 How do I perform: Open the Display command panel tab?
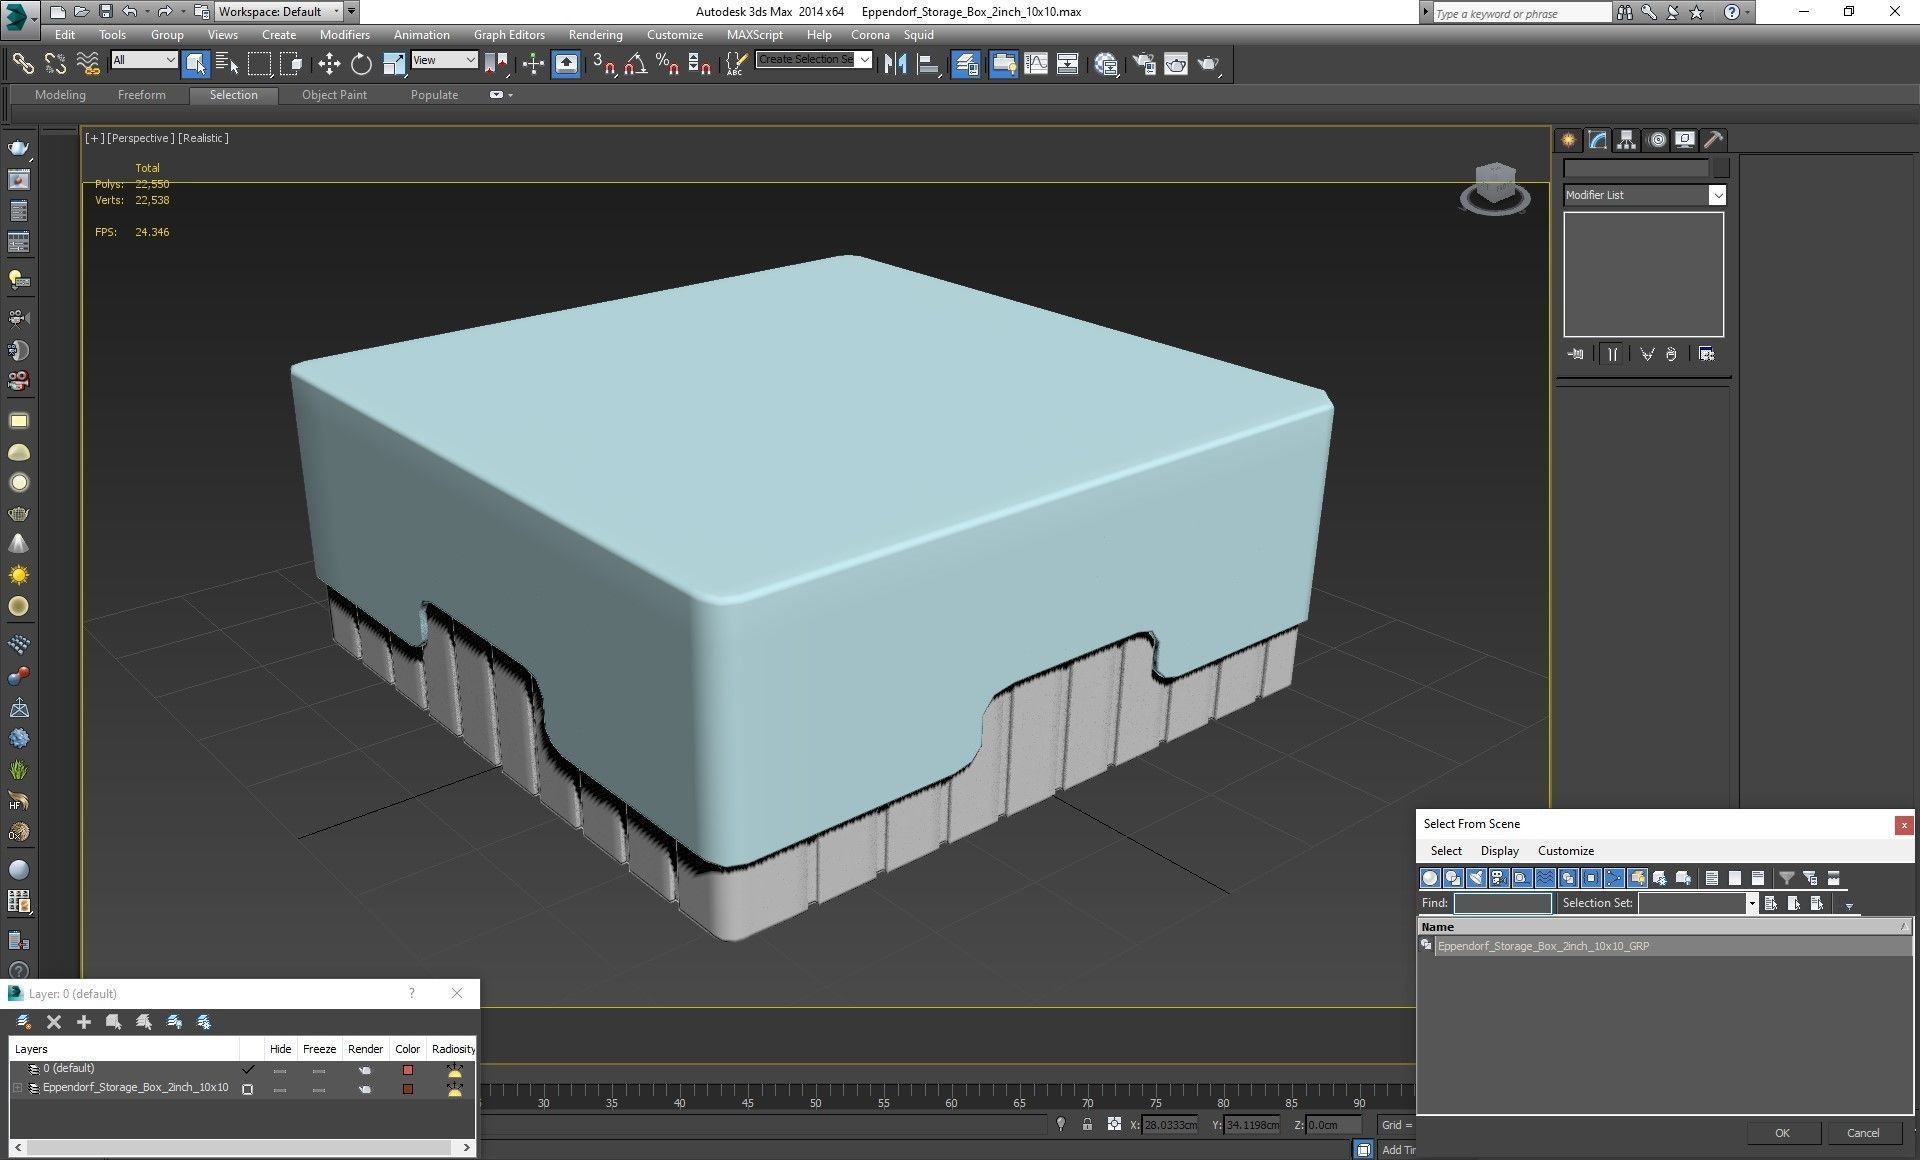[1685, 140]
